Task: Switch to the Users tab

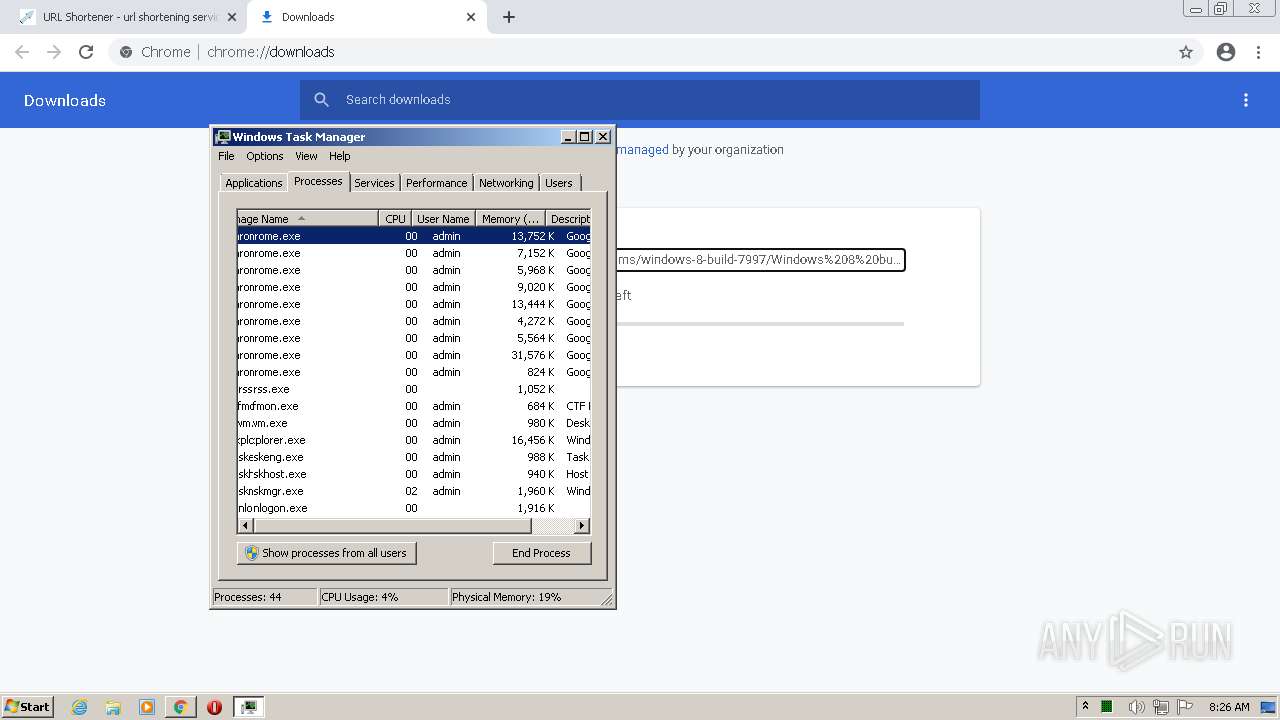Action: coord(559,183)
